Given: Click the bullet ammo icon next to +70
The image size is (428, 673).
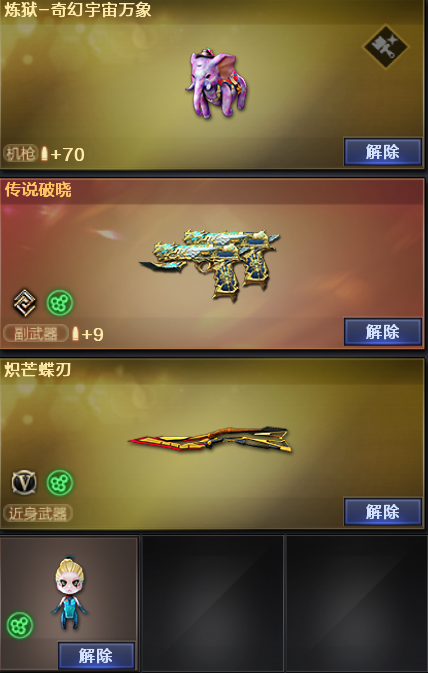Looking at the screenshot, I should tap(44, 153).
